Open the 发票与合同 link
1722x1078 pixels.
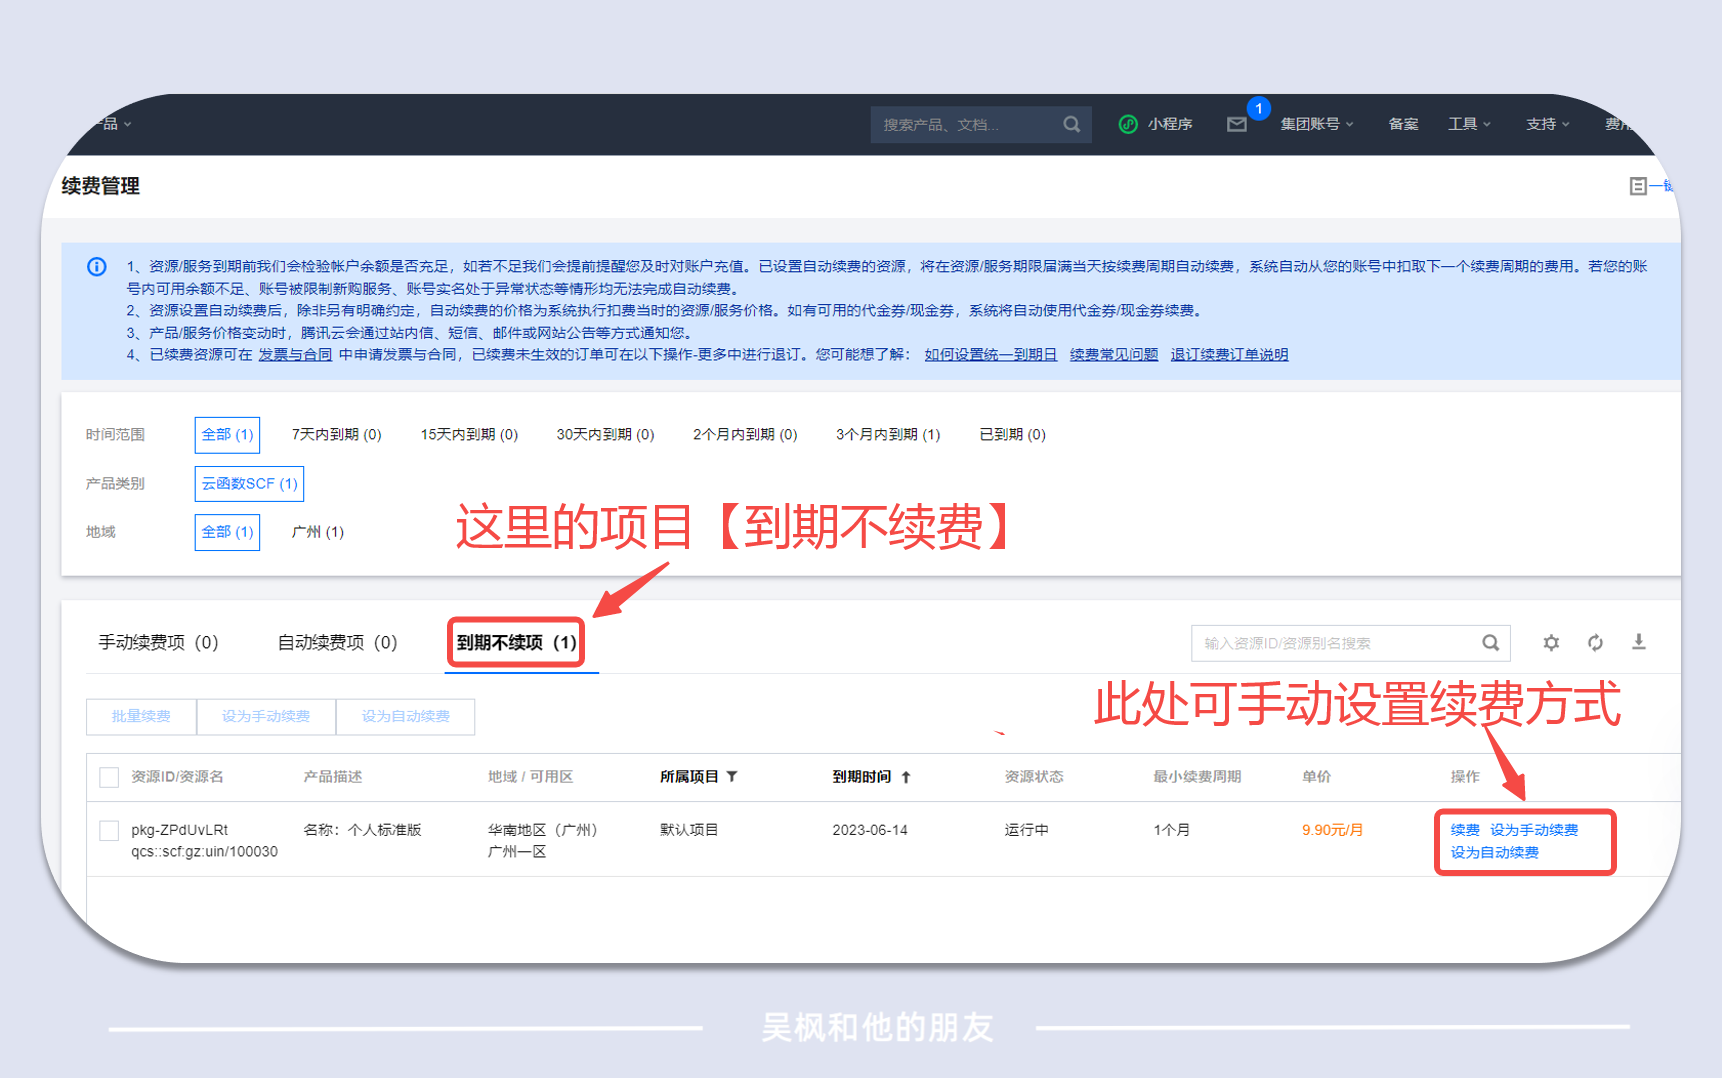[x=295, y=355]
